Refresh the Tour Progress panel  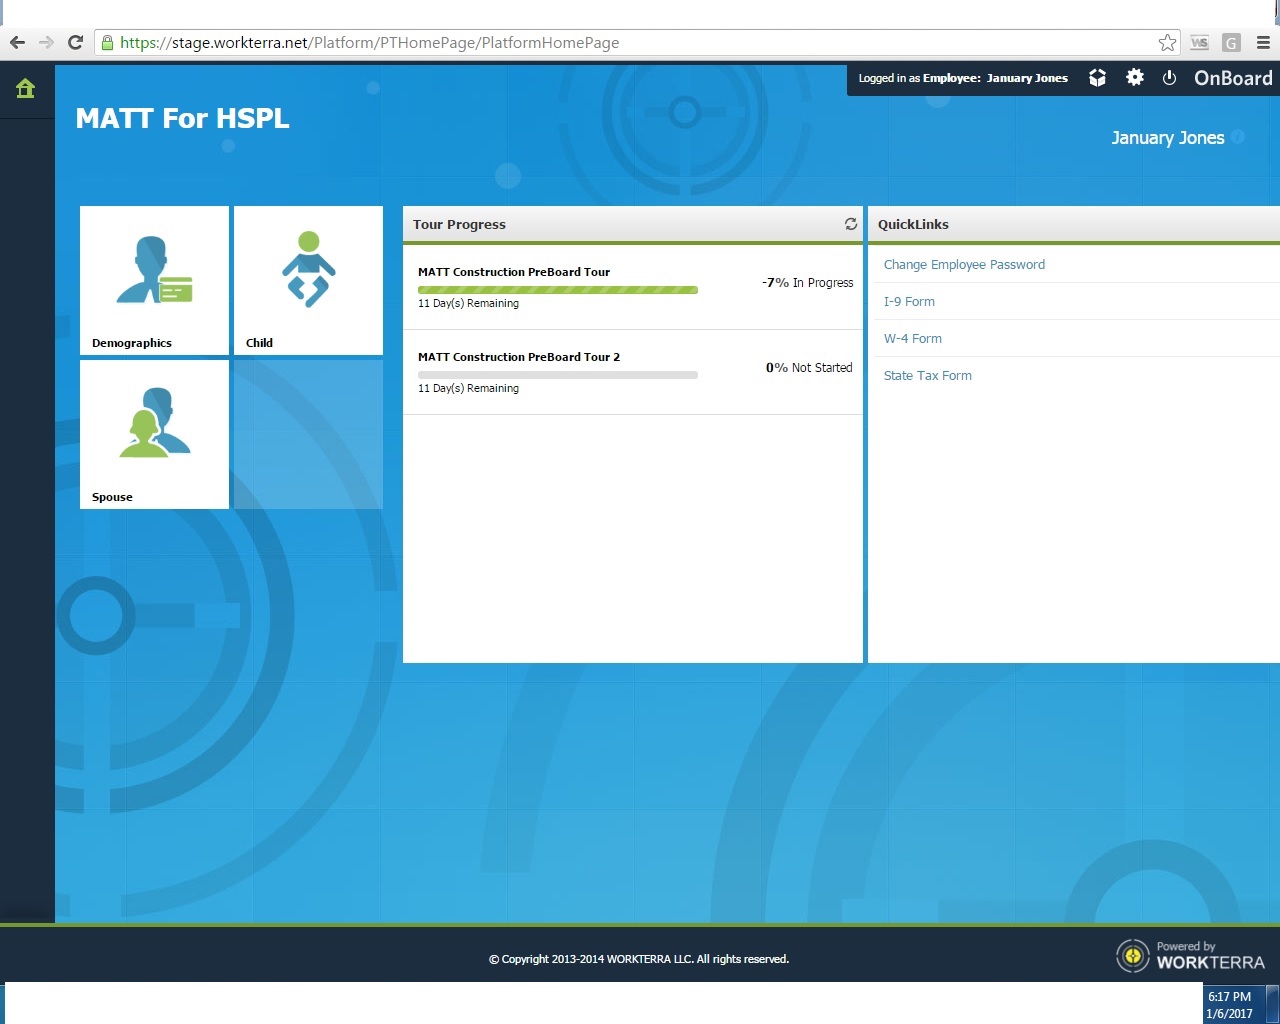point(851,224)
